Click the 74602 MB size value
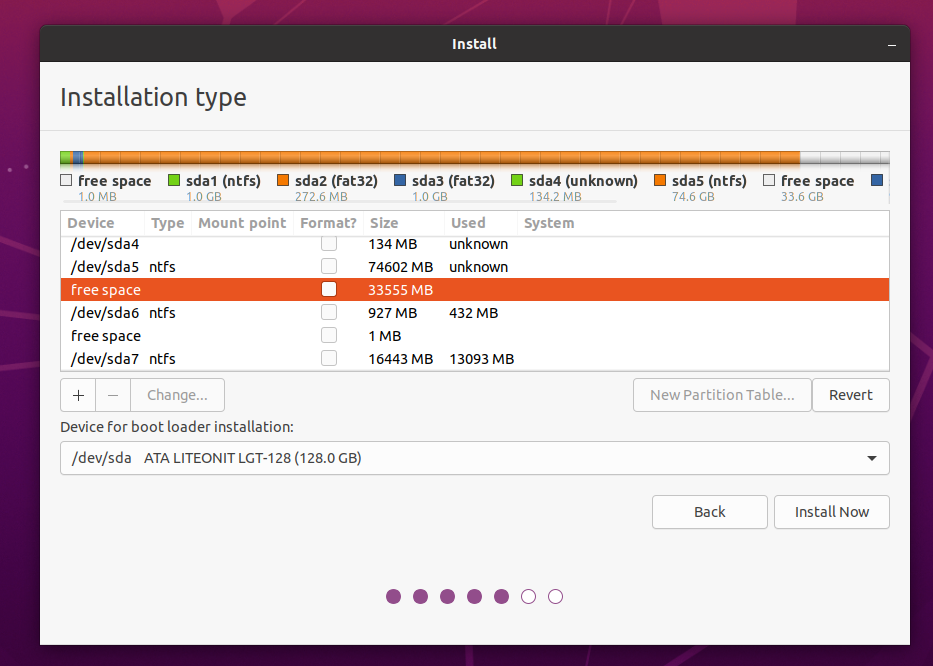Viewport: 933px width, 666px height. [x=400, y=267]
